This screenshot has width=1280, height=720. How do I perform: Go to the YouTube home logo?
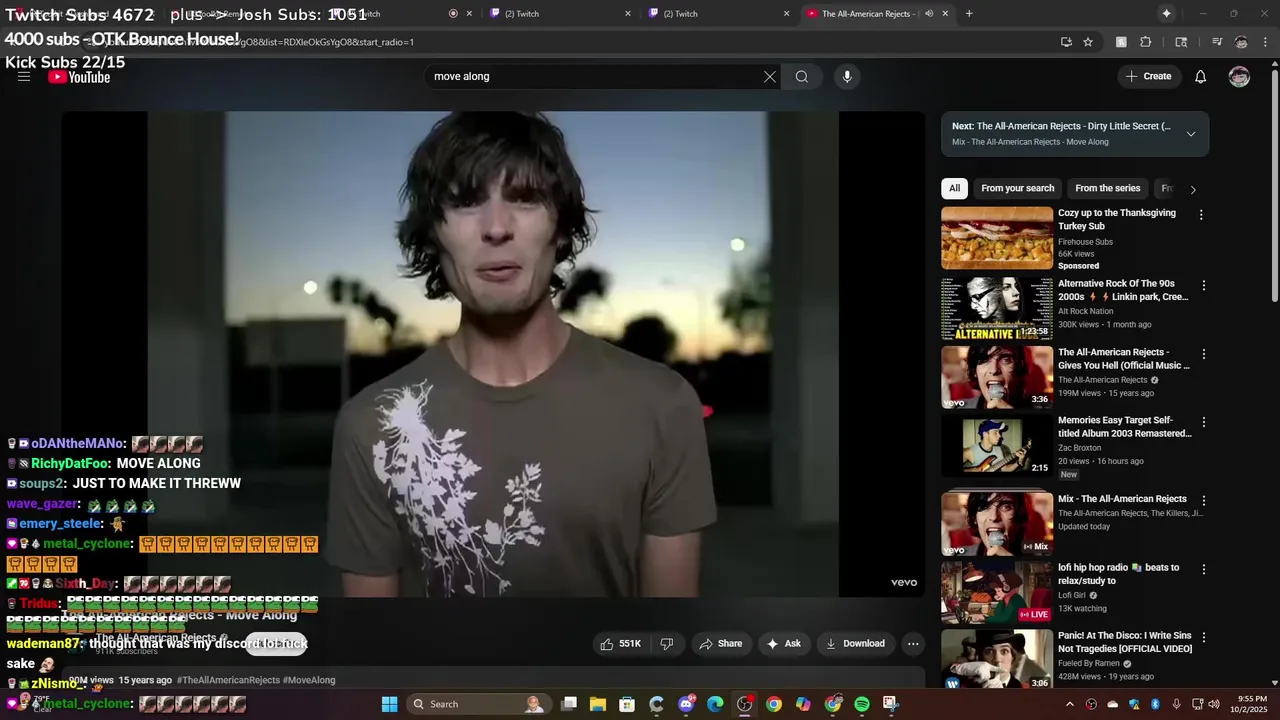[79, 77]
